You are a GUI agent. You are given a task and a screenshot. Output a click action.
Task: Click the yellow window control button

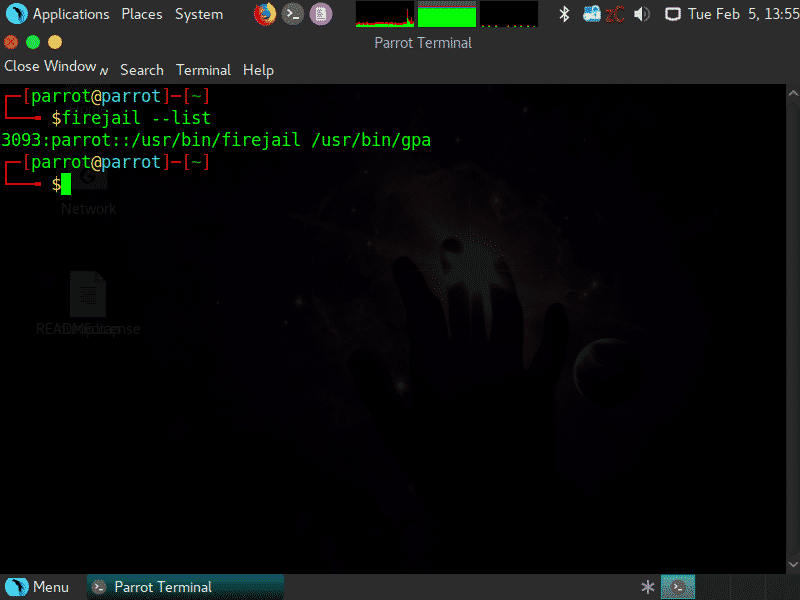point(55,42)
